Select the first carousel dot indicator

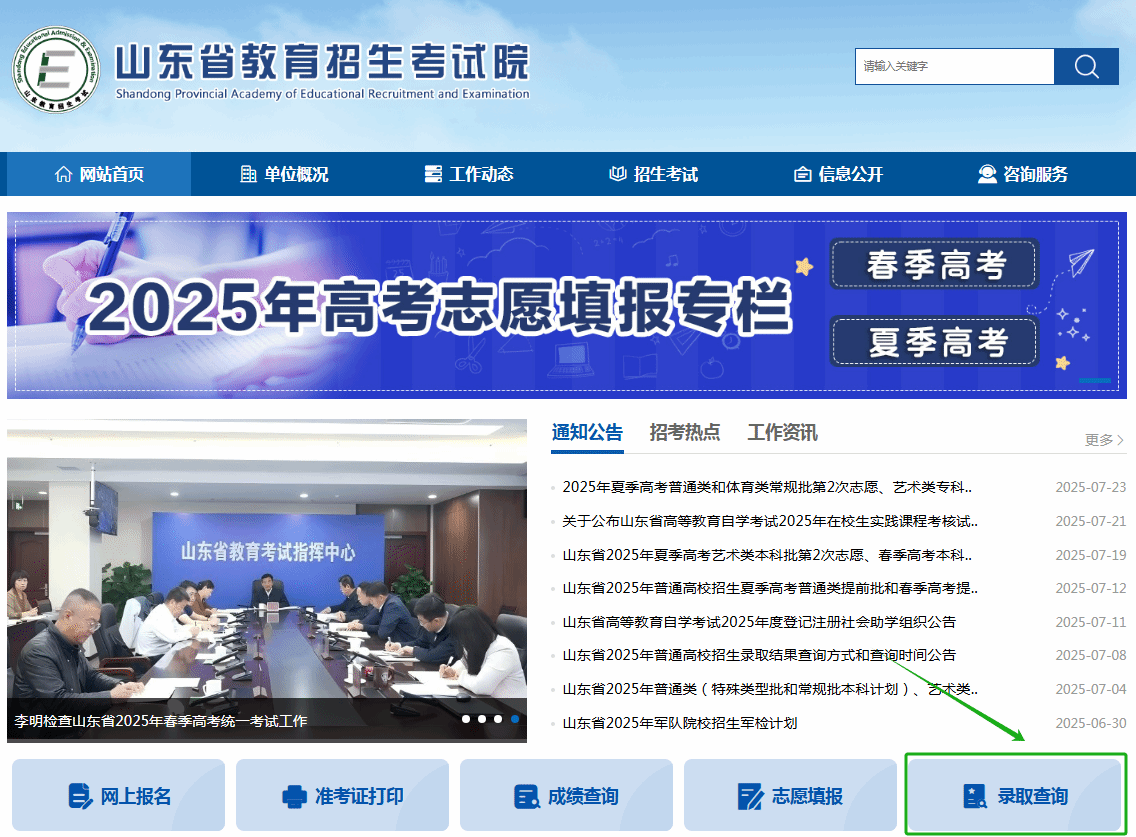point(466,719)
